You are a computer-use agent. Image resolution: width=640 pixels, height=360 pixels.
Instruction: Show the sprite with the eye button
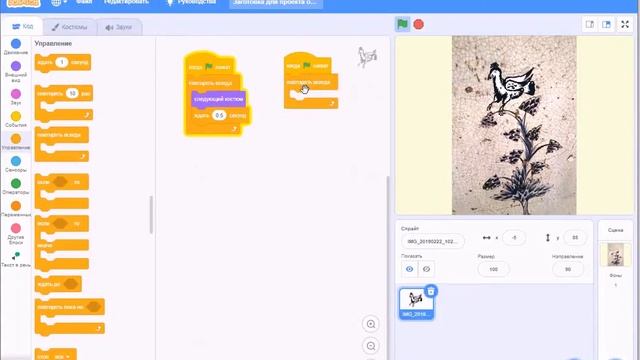click(409, 269)
